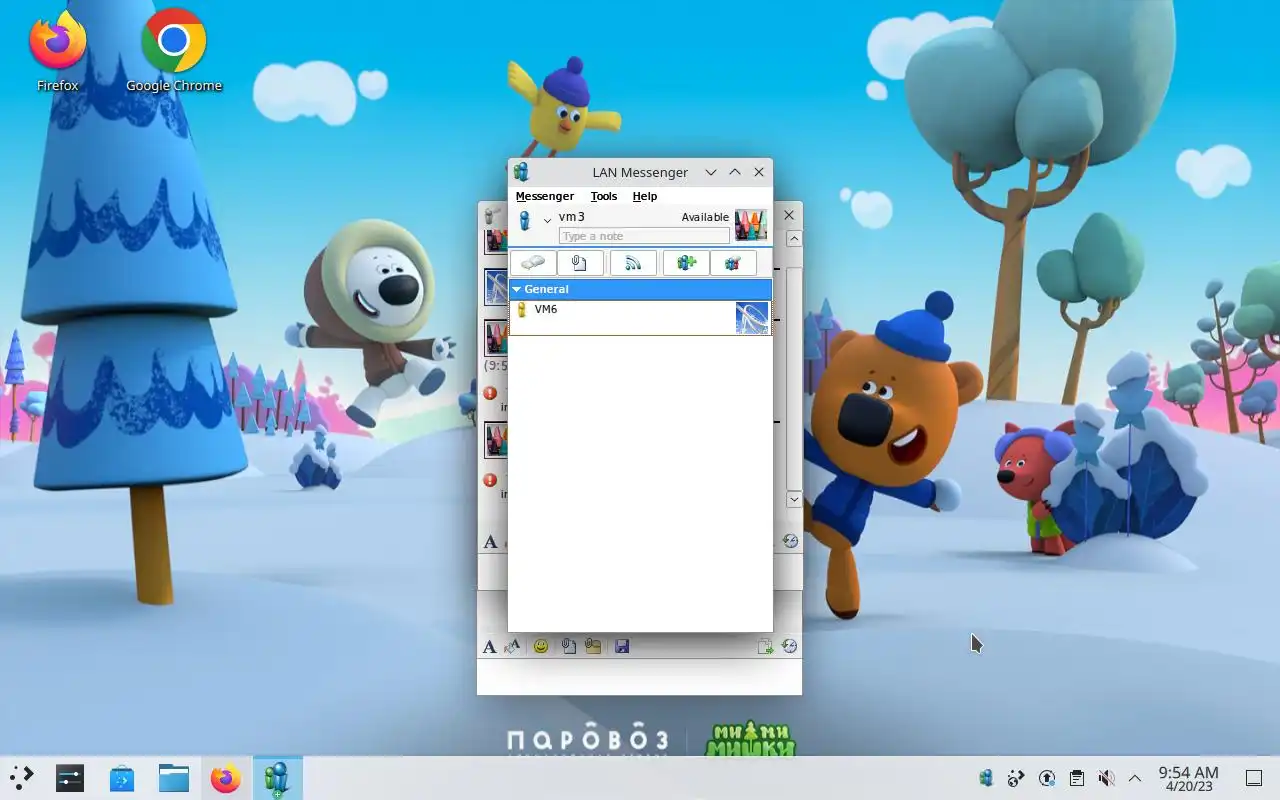Click the Type a note field
This screenshot has width=1280, height=800.
tap(644, 236)
